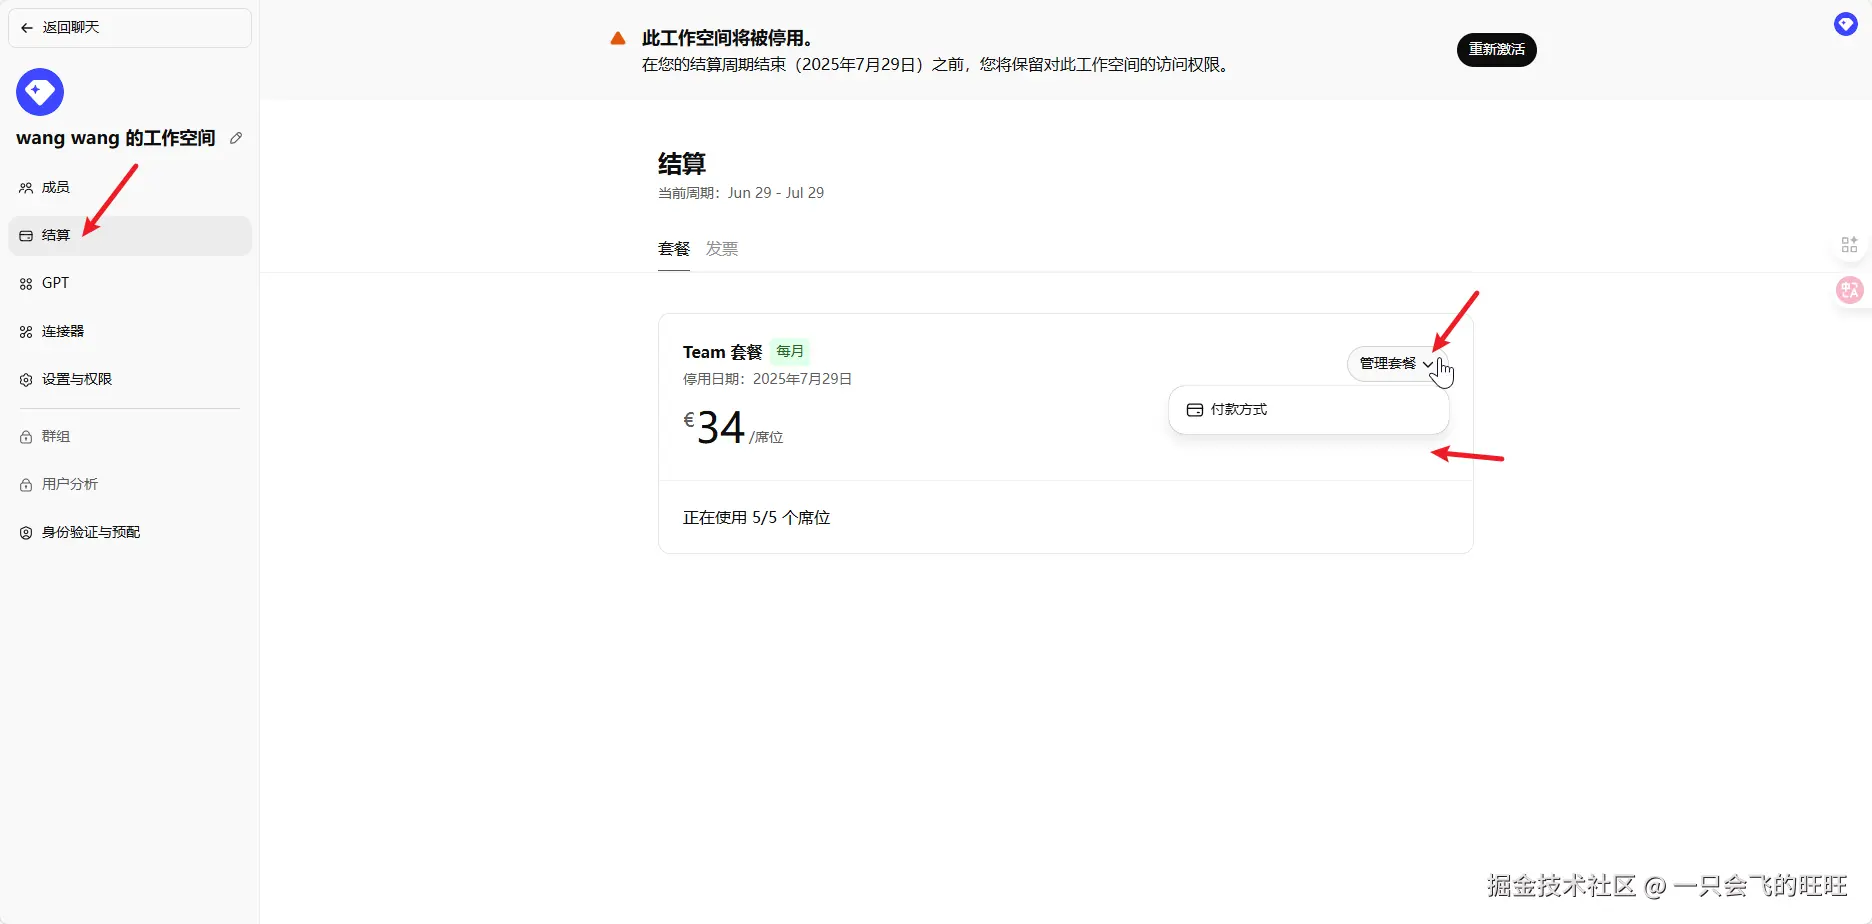Viewport: 1872px width, 924px height.
Task: Click the 设置与权限 gear icon
Action: tap(26, 380)
